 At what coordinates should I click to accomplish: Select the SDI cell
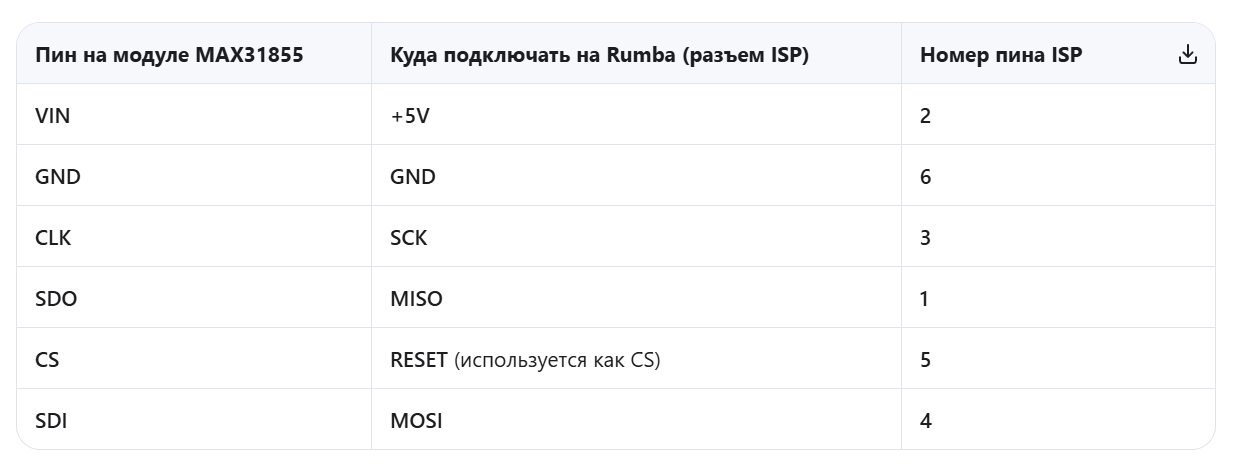coord(51,421)
